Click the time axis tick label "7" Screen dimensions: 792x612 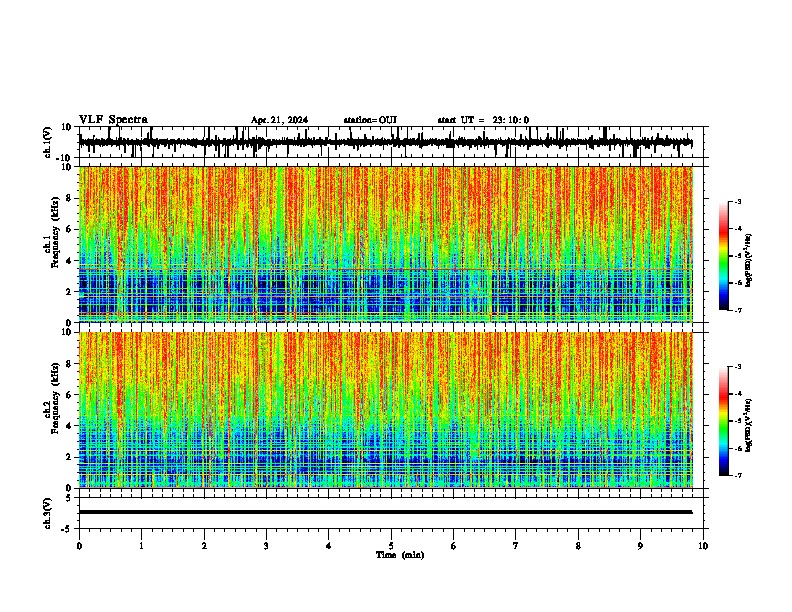coord(516,546)
